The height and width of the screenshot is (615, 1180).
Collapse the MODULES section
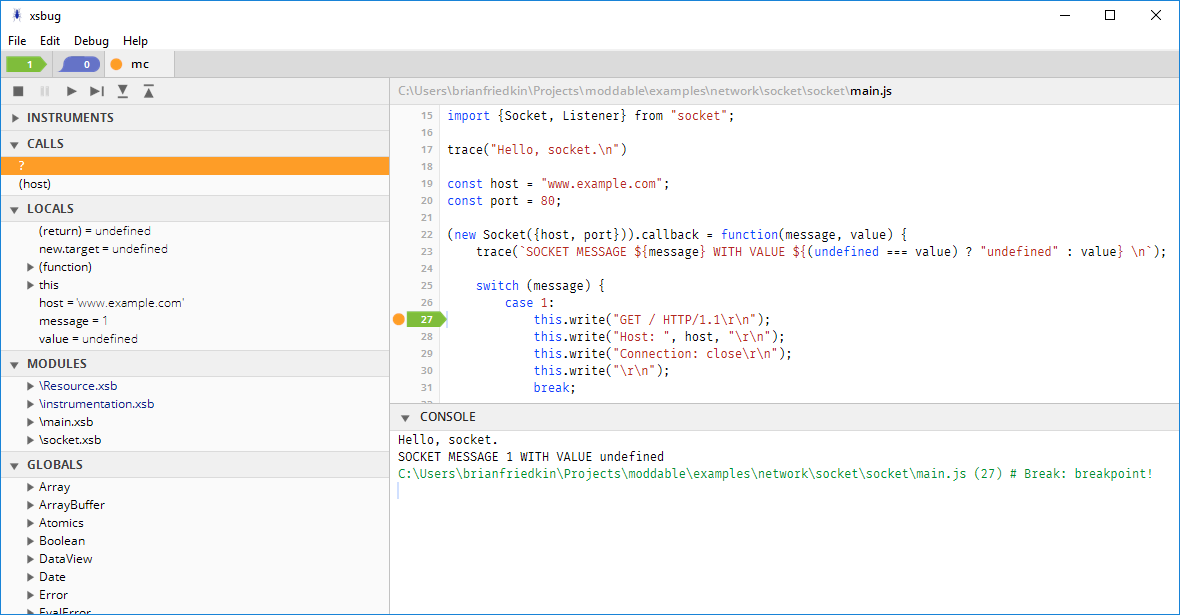[15, 365]
